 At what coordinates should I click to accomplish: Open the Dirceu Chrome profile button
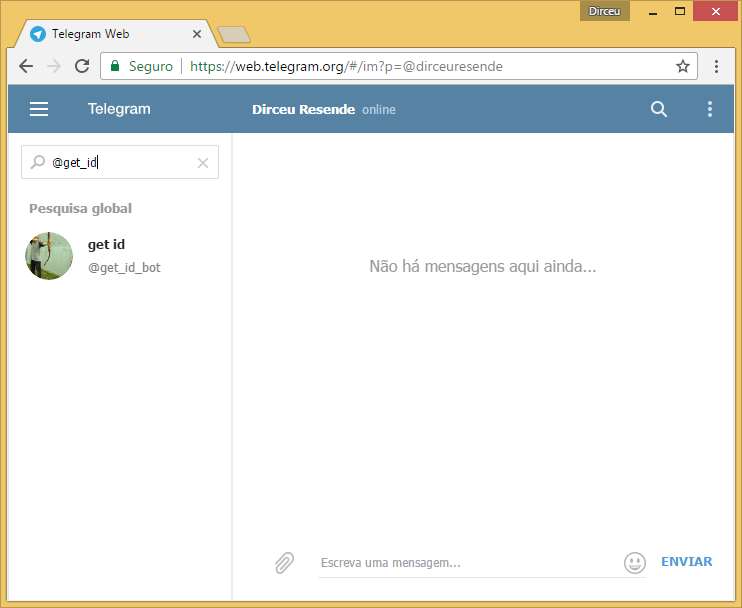(604, 11)
